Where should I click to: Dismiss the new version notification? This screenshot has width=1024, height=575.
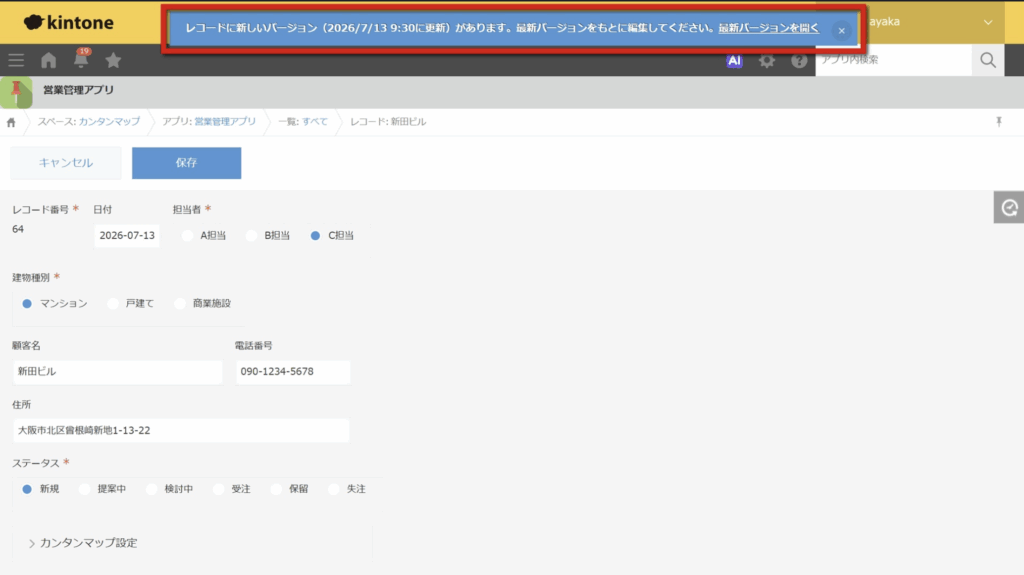(841, 30)
